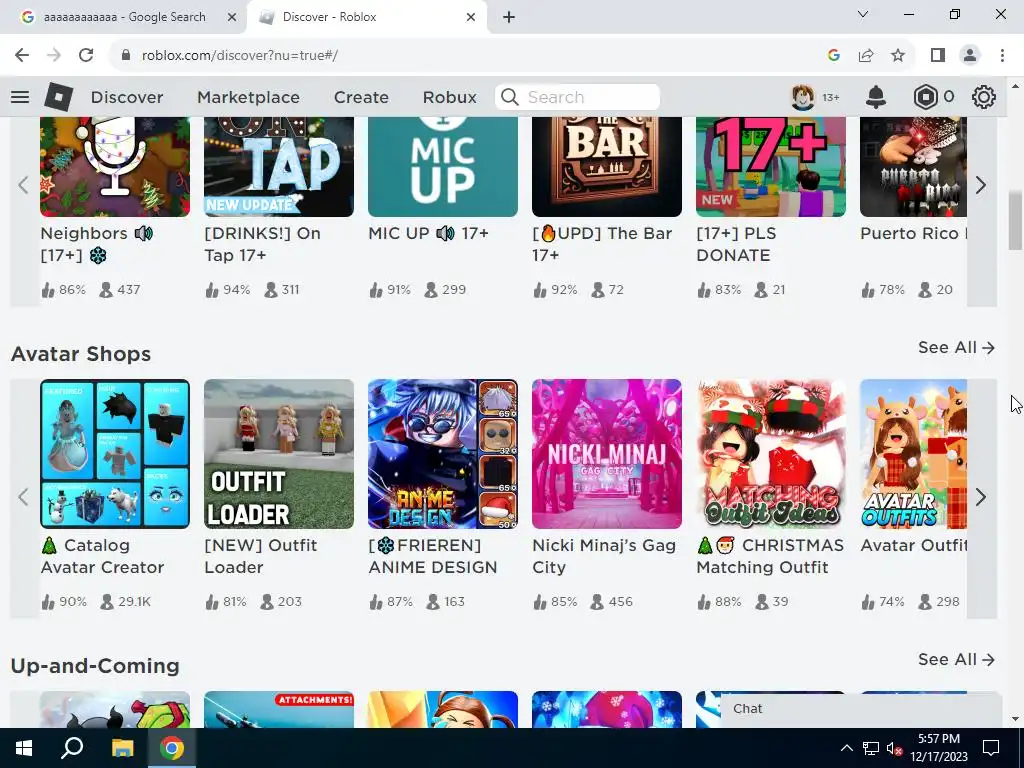Click the Nicki Minaj's Gag City title
The image size is (1024, 768).
[604, 556]
